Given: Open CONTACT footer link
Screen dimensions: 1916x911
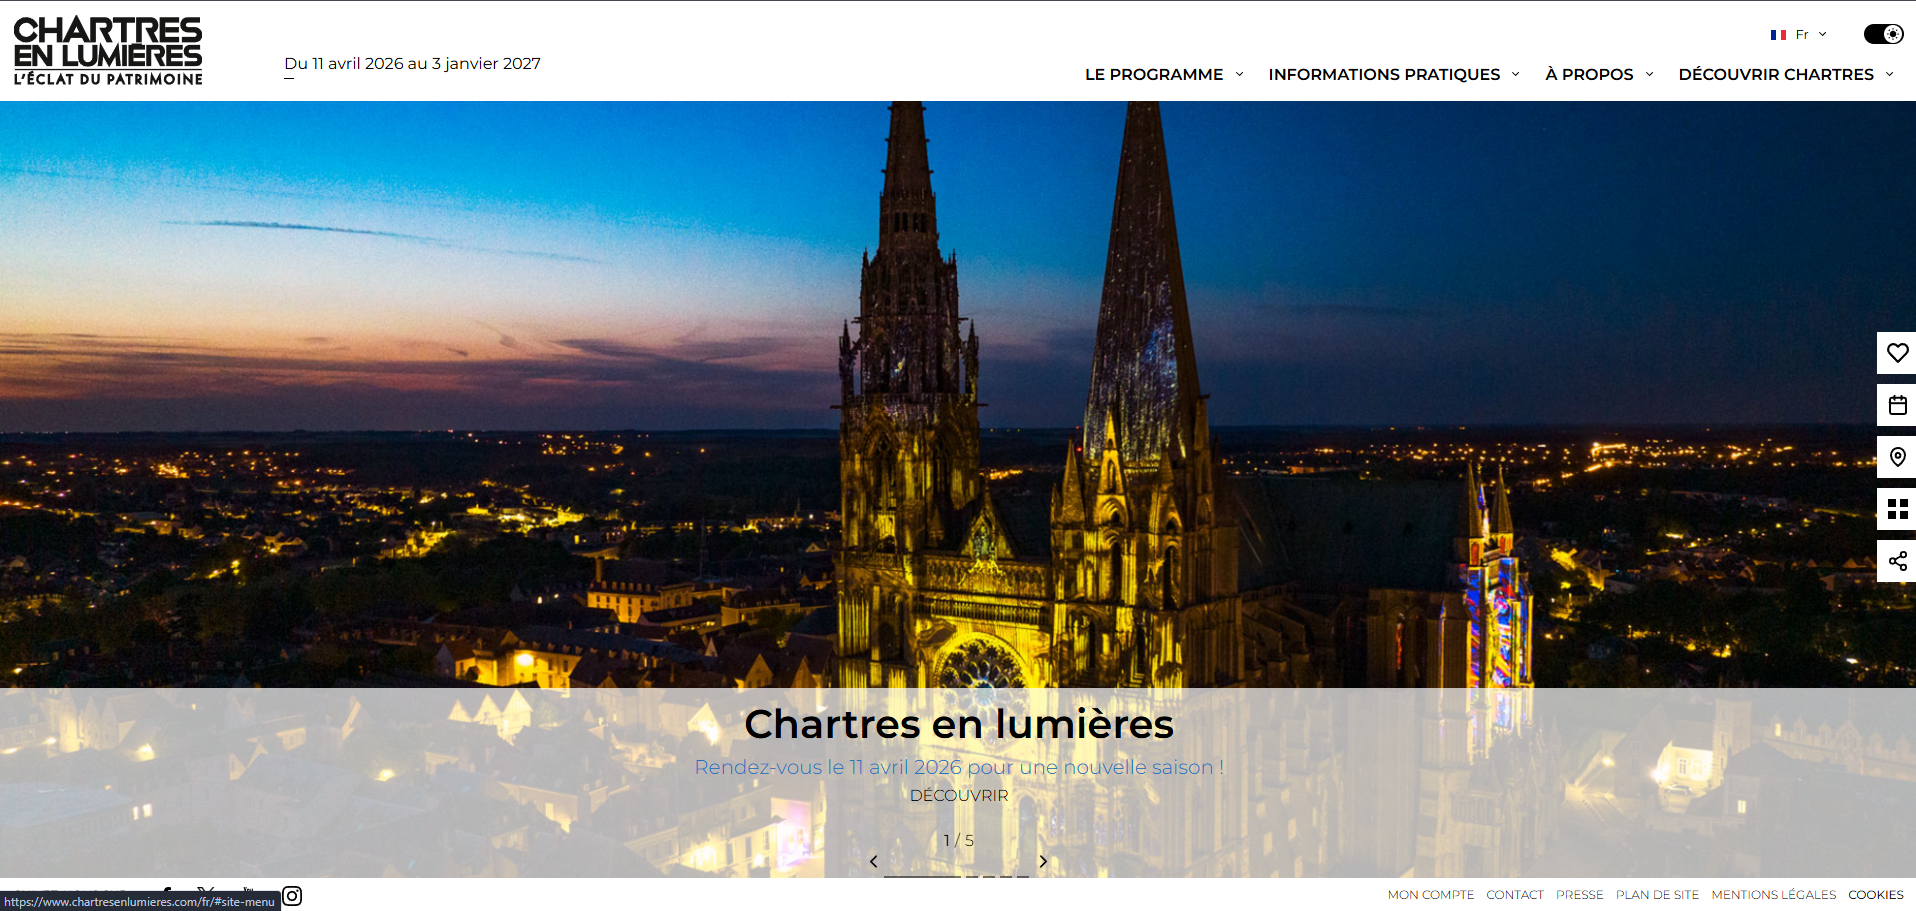Looking at the screenshot, I should (x=1514, y=895).
